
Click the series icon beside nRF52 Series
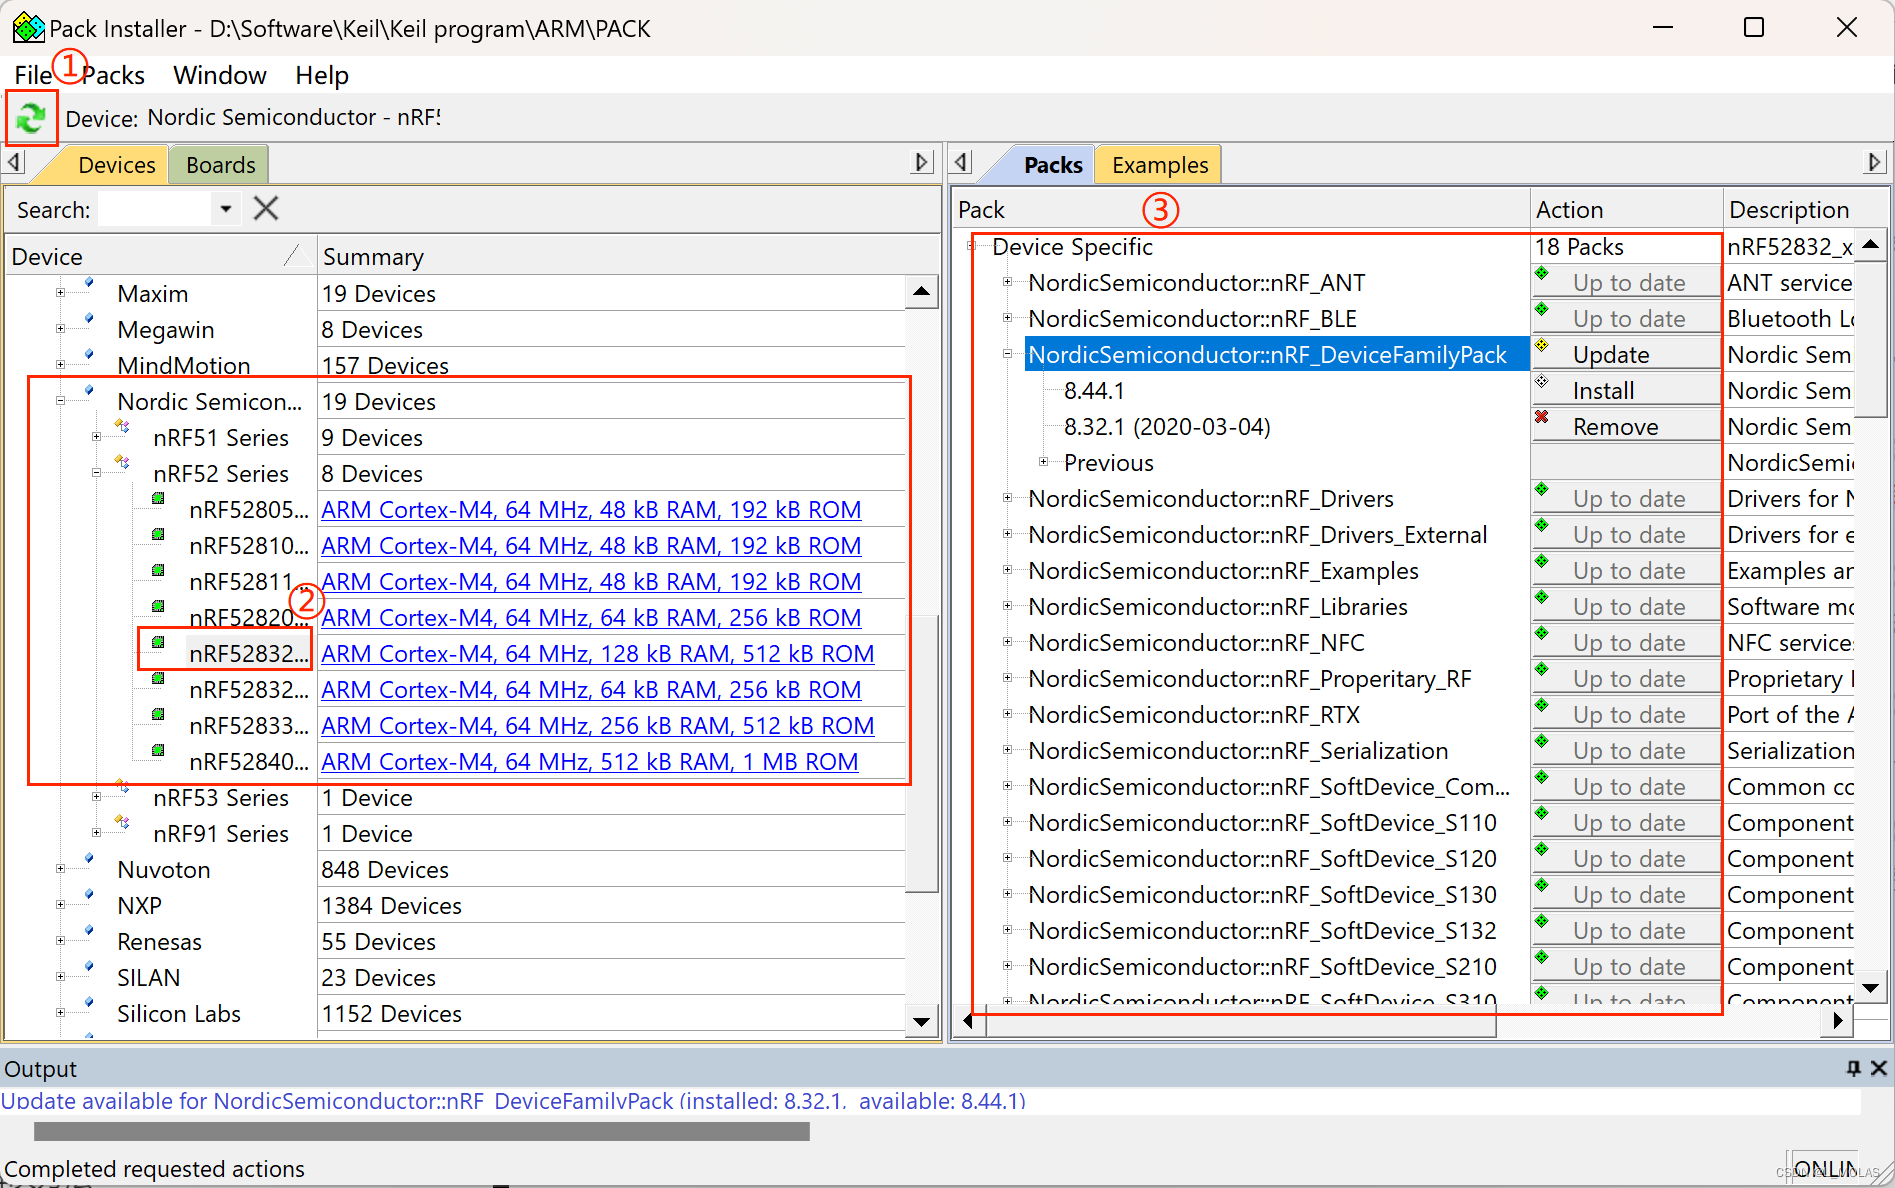[122, 462]
